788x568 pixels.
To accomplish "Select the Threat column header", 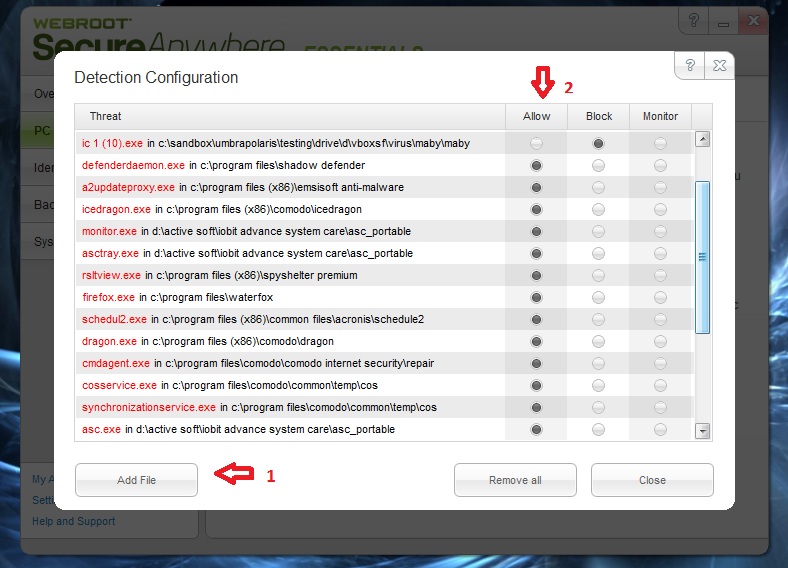I will click(290, 116).
